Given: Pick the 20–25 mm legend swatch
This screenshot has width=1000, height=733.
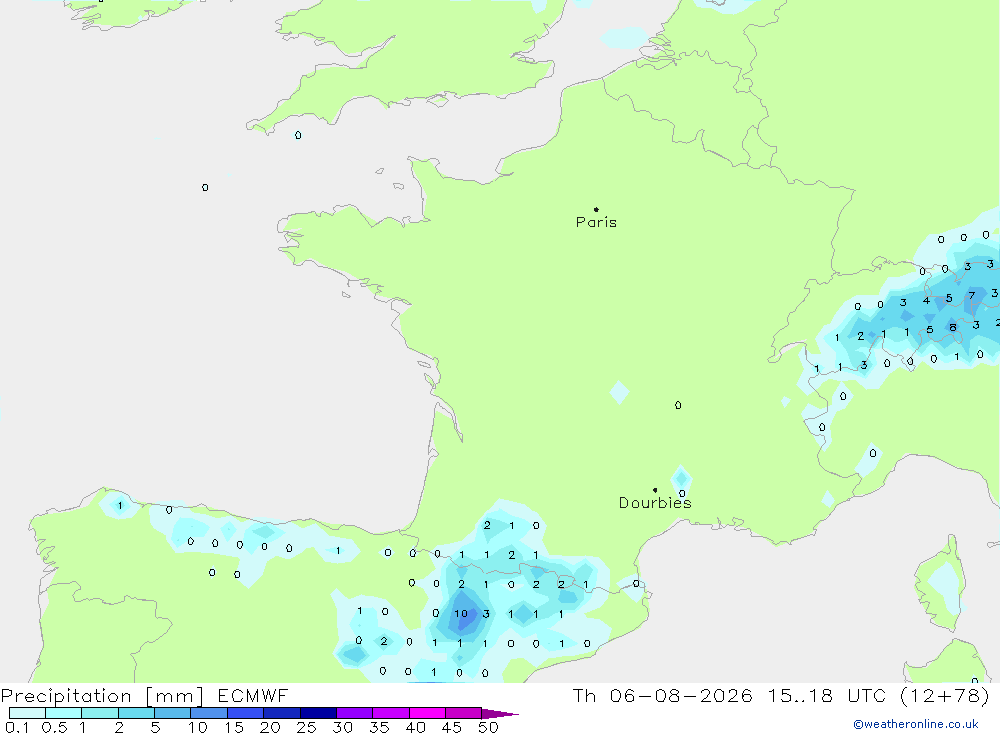Looking at the screenshot, I should (x=282, y=713).
